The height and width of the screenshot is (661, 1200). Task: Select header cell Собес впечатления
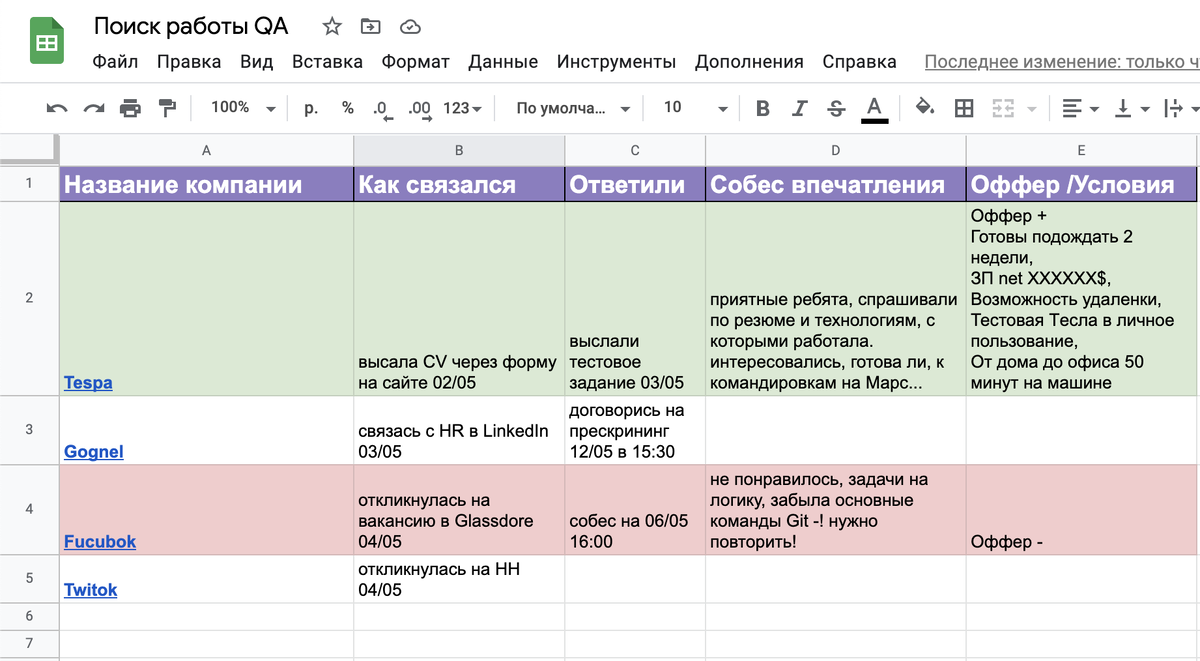point(836,184)
